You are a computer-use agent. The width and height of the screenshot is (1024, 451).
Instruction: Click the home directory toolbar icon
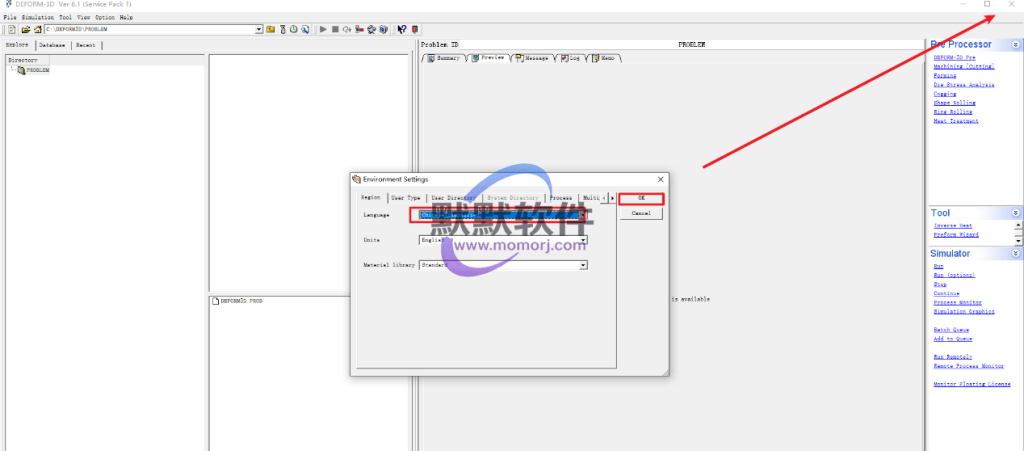pyautogui.click(x=37, y=30)
